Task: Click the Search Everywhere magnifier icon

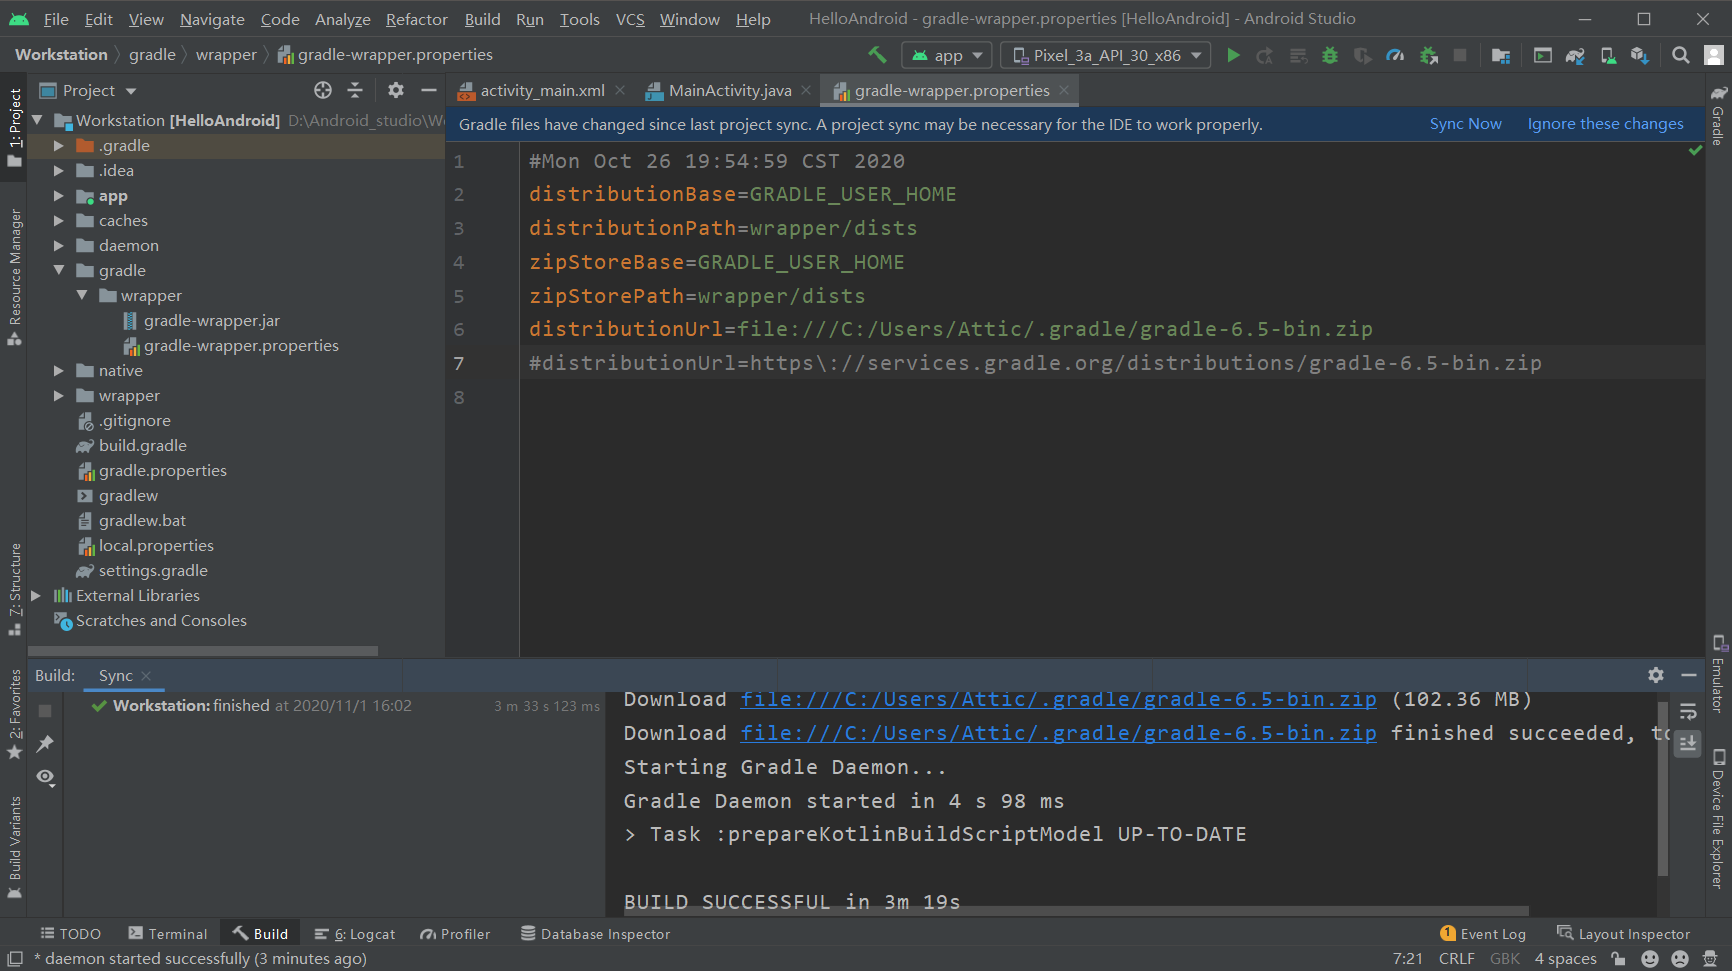Action: [1681, 55]
